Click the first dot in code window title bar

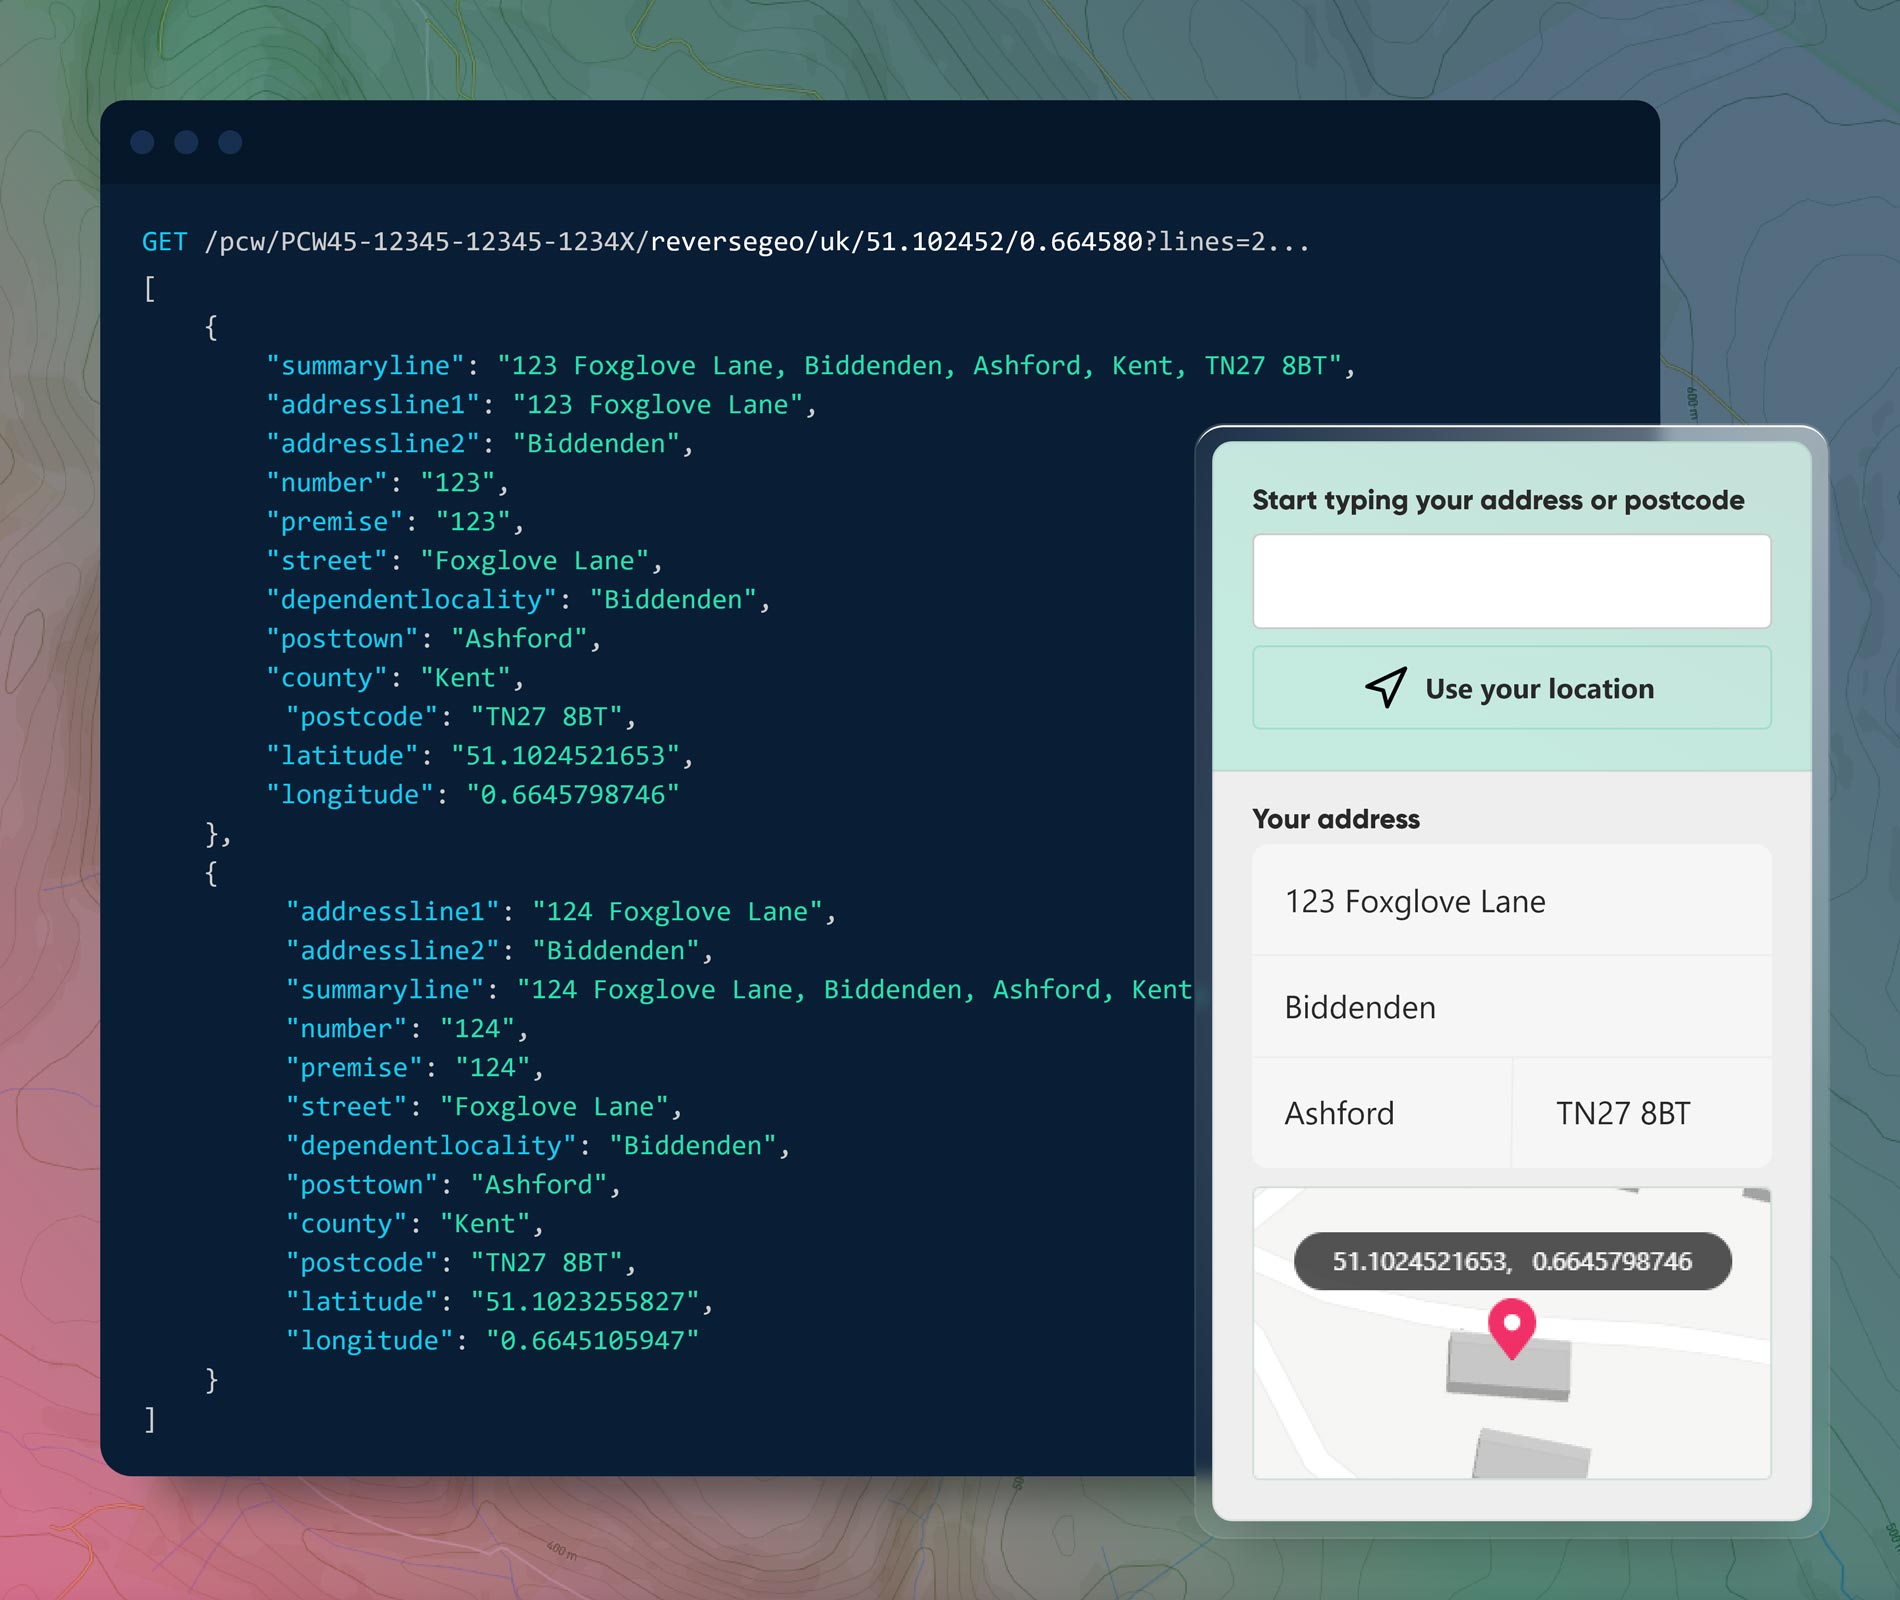[x=142, y=142]
